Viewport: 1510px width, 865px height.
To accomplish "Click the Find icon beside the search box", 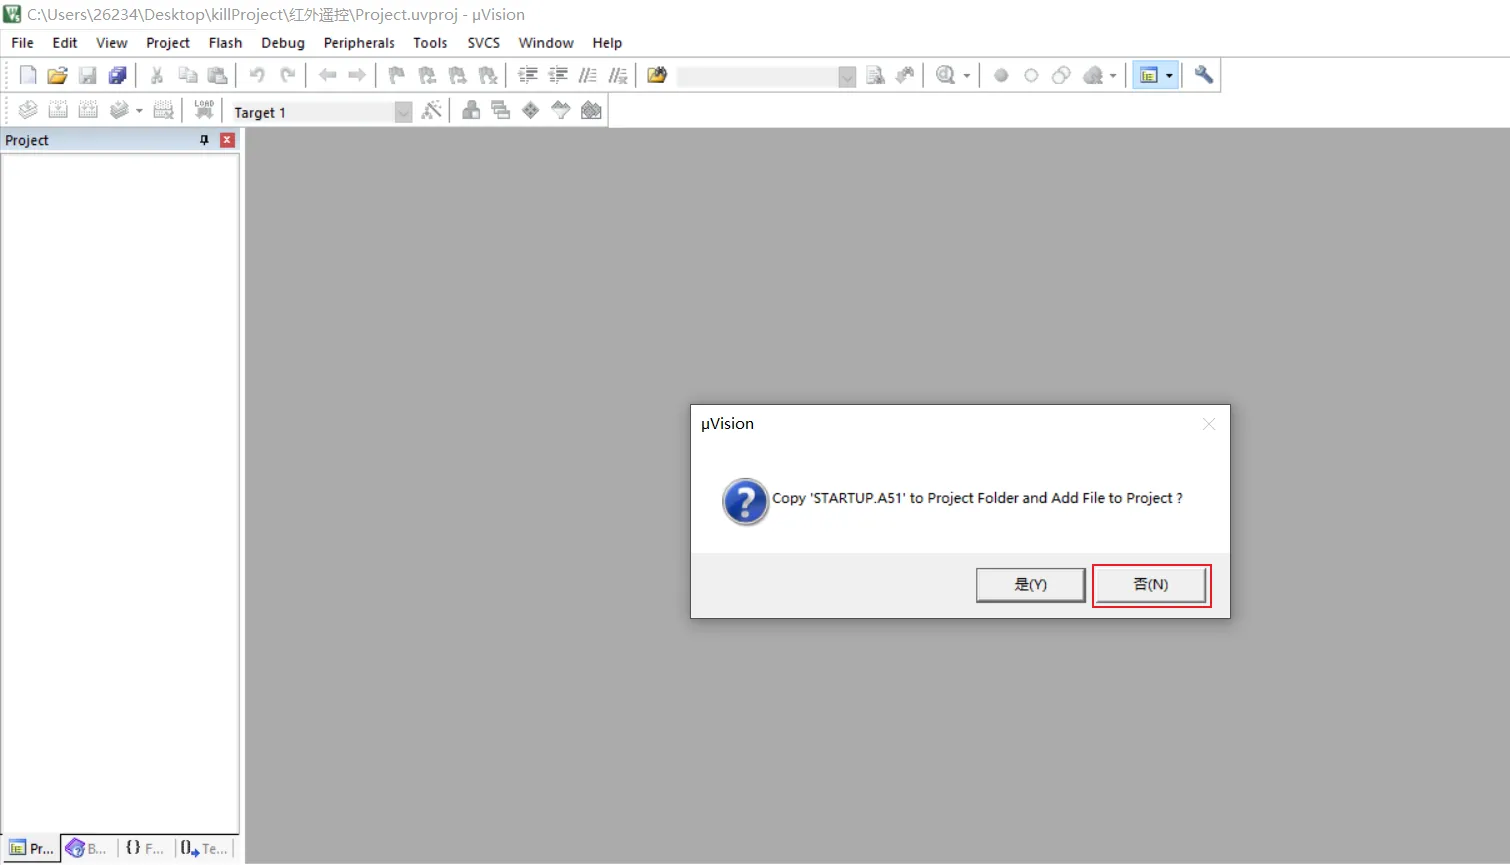I will pyautogui.click(x=875, y=75).
